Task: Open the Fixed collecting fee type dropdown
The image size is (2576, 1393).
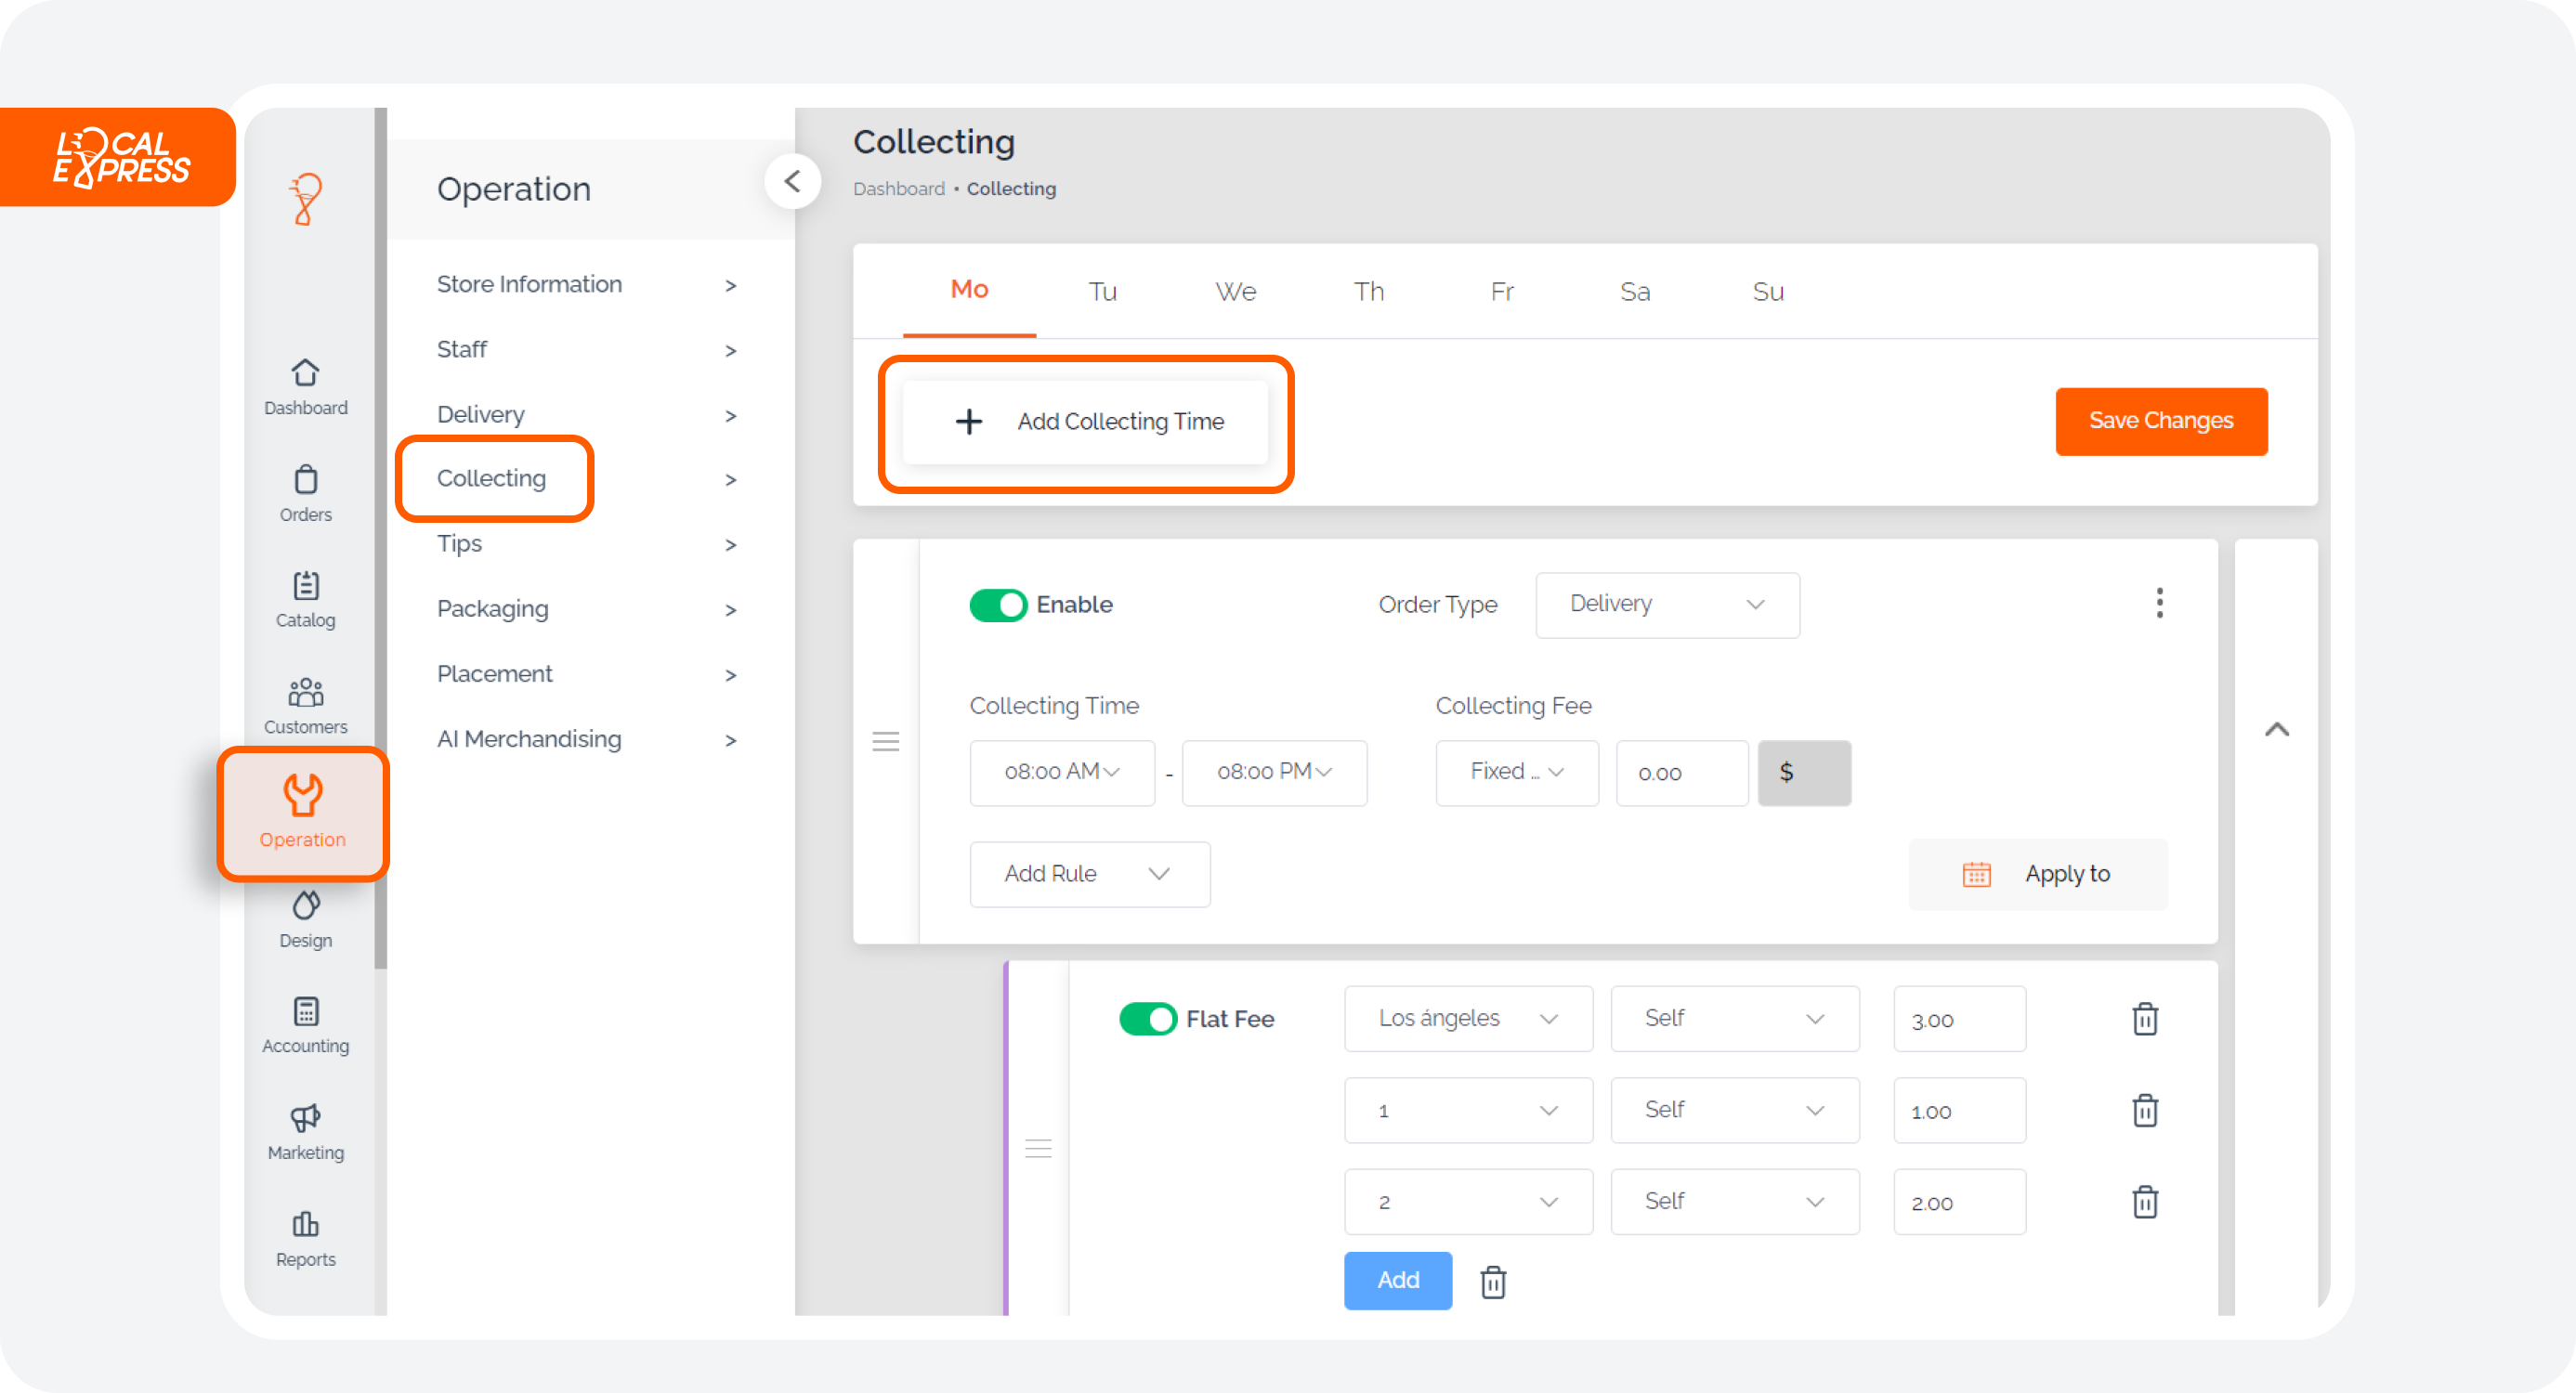Action: coord(1517,773)
